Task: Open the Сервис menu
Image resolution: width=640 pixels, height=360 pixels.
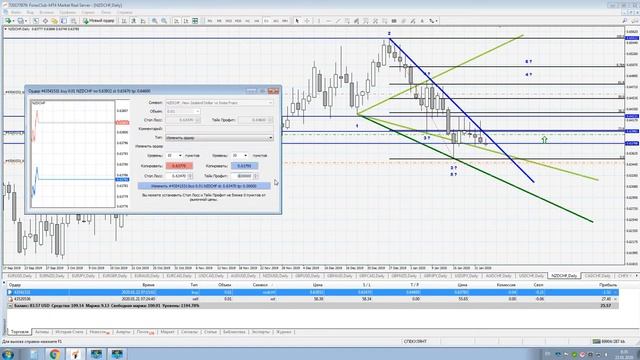Action: (x=88, y=12)
